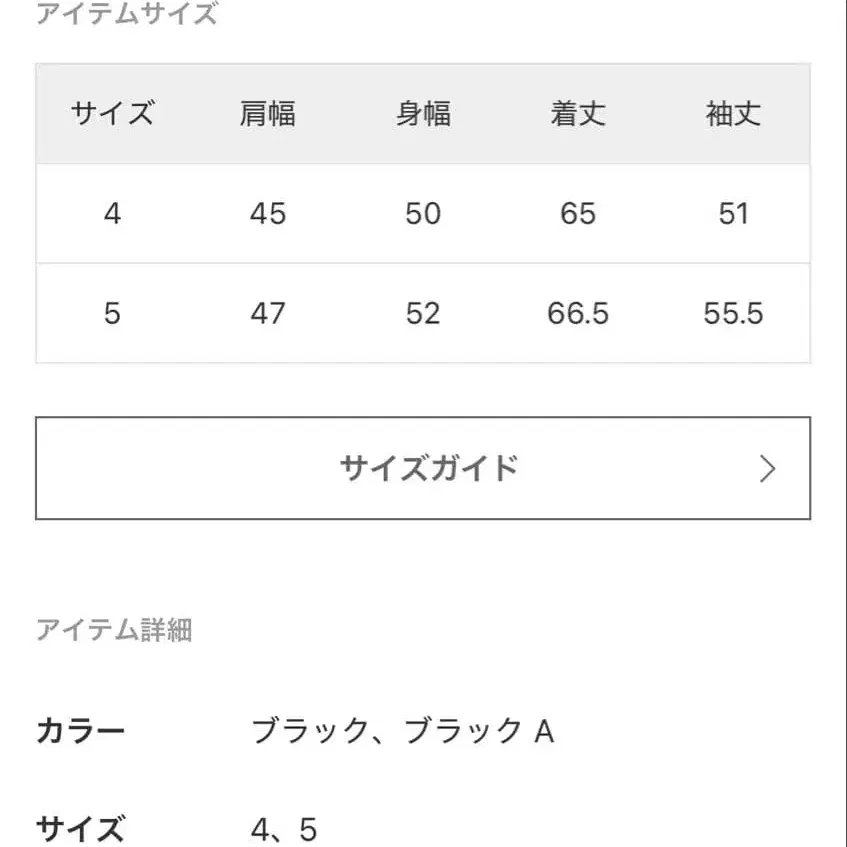Expand the アイテムサイズ section
Screen dimensions: 847x847
tap(125, 14)
